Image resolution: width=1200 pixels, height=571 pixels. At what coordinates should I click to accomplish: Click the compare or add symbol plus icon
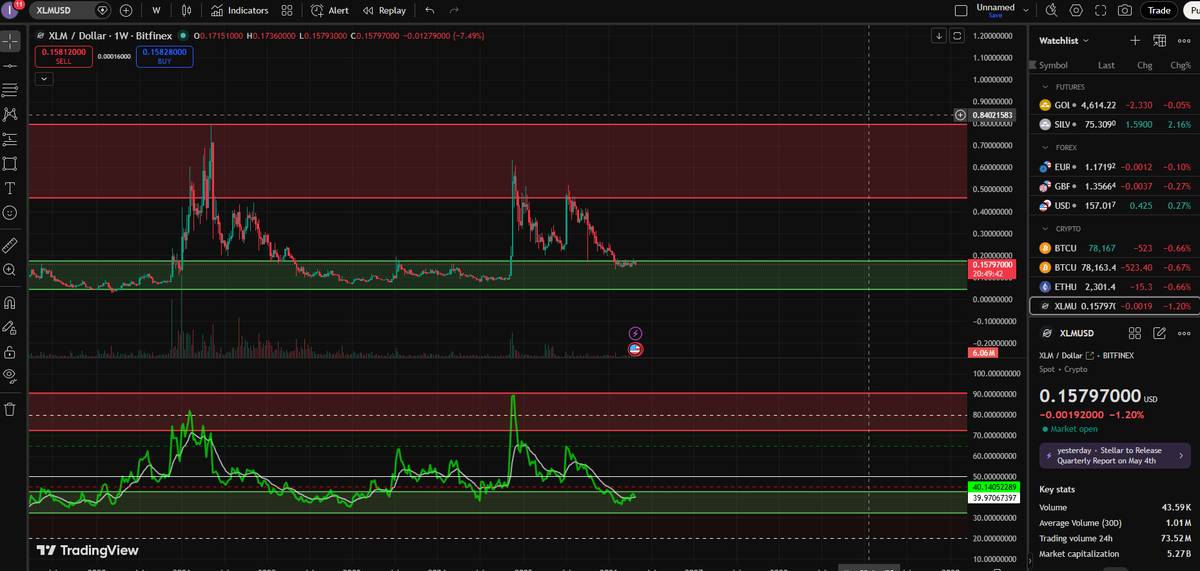126,10
